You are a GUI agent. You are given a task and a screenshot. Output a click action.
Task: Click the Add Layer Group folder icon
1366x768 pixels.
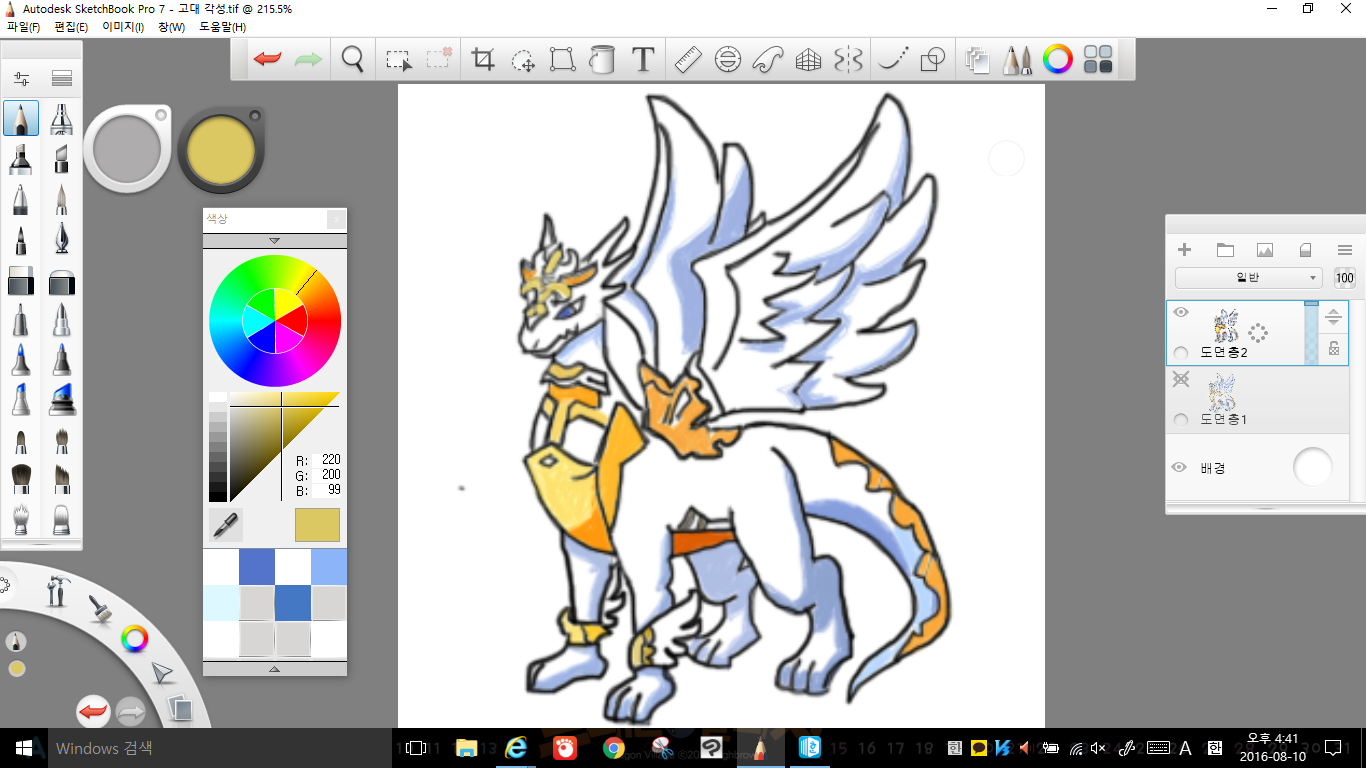[x=1225, y=250]
